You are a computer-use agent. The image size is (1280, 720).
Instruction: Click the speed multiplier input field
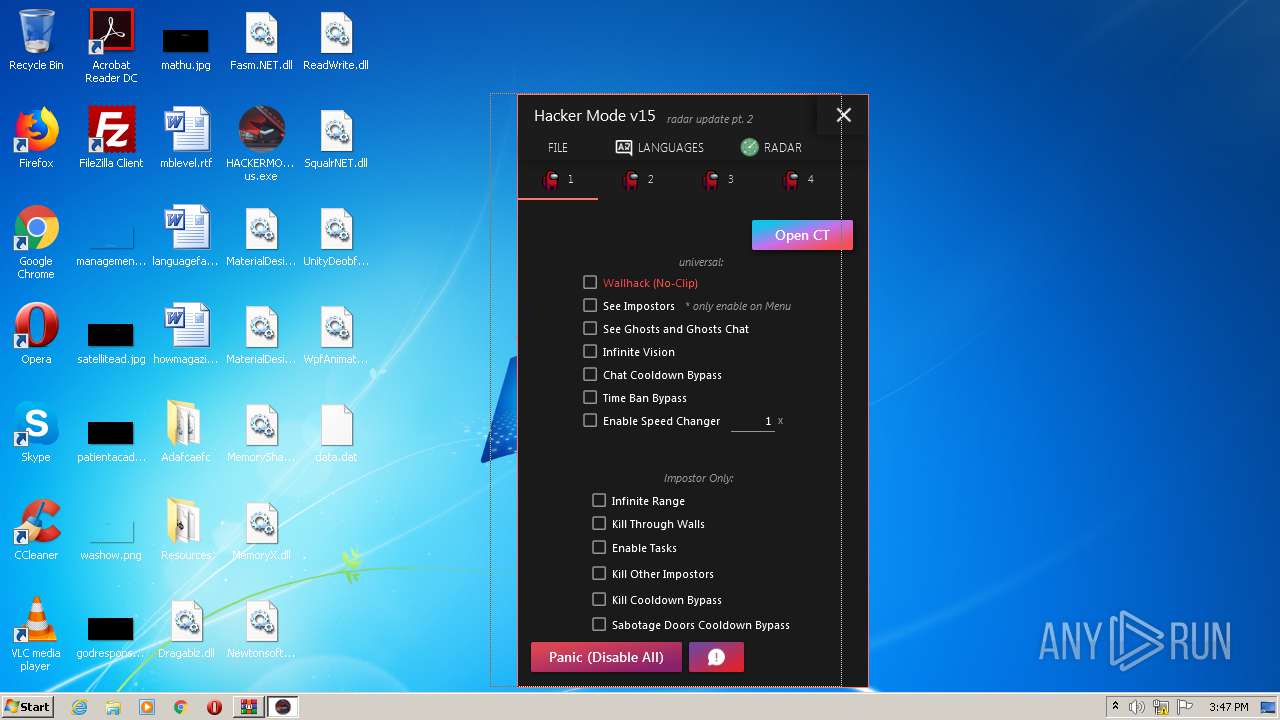pos(752,421)
